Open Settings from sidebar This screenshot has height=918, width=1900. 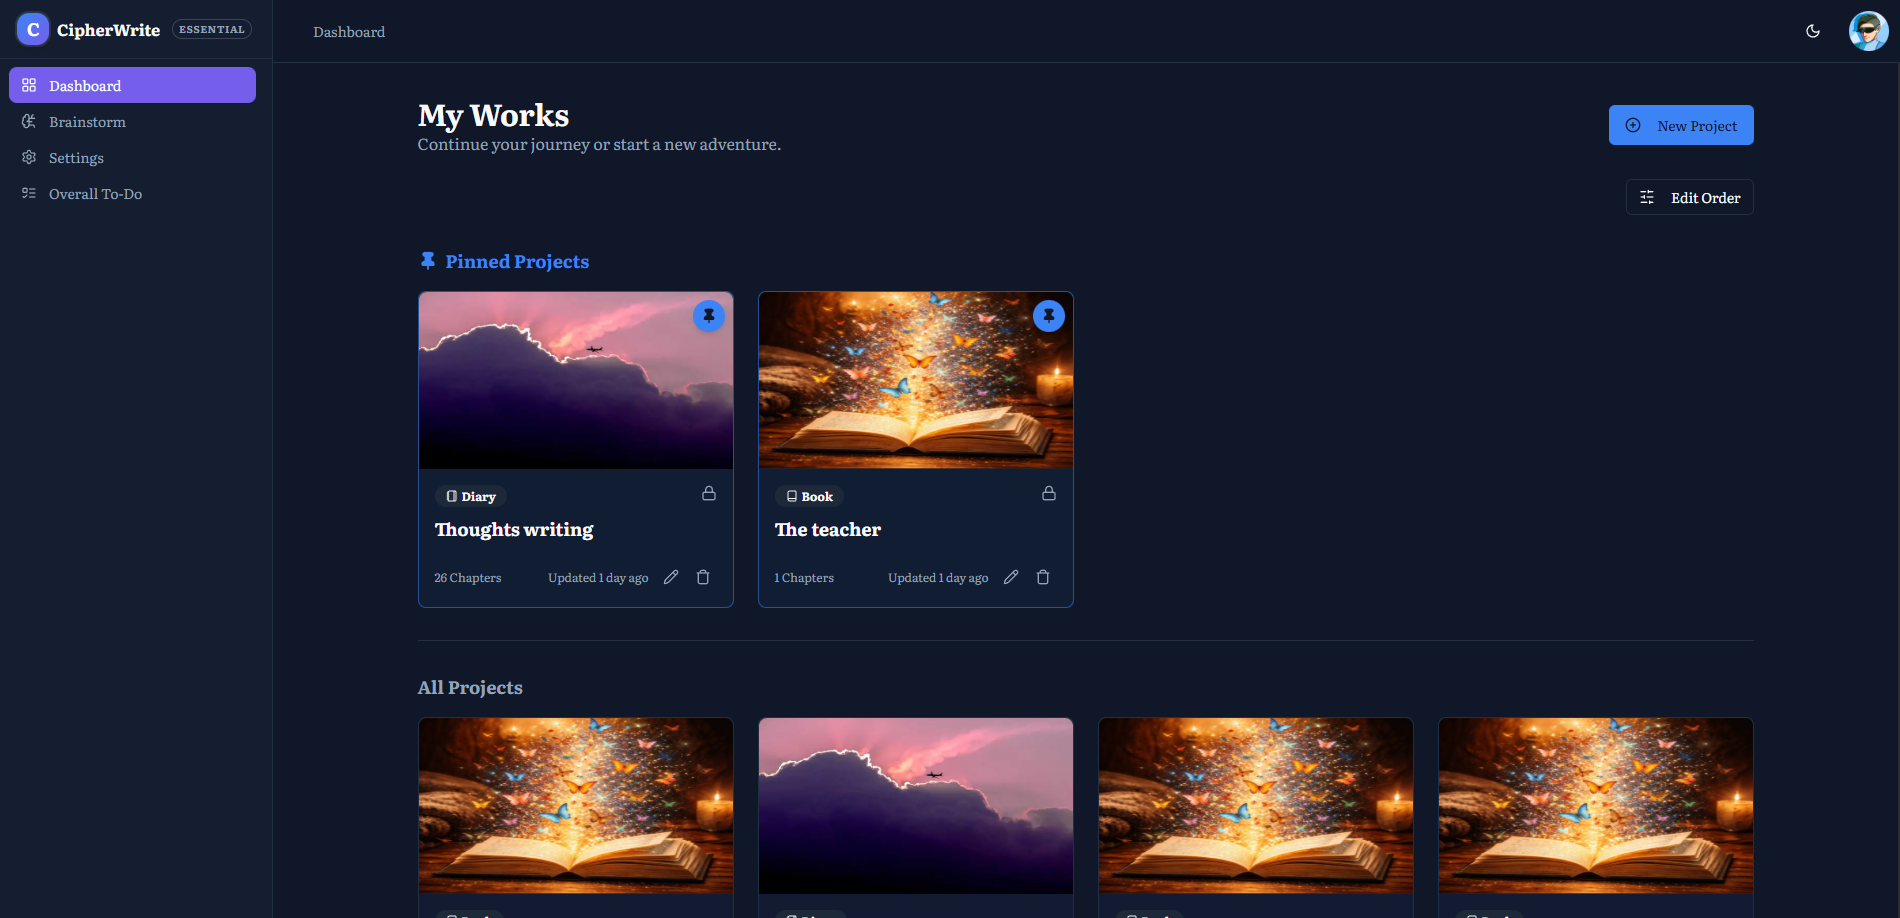(x=76, y=158)
